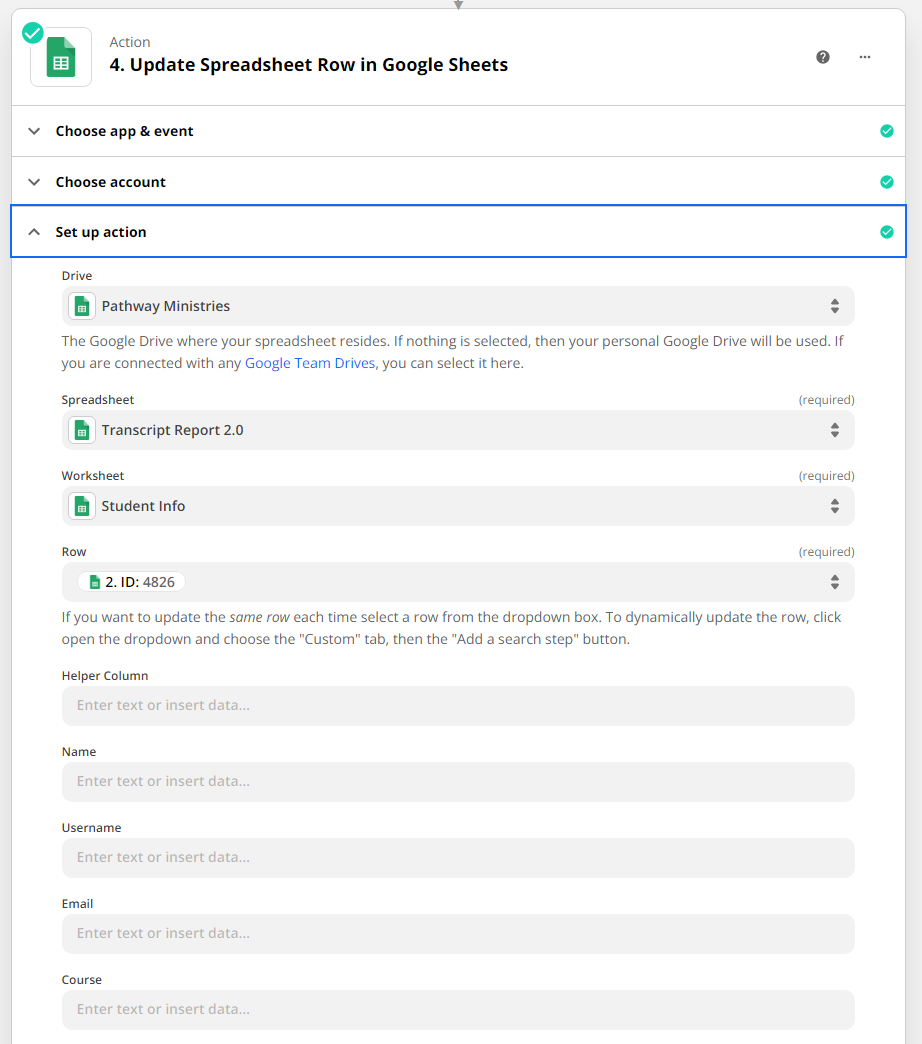The width and height of the screenshot is (922, 1044).
Task: Click the Sheets icon in Drive field
Action: tap(82, 306)
